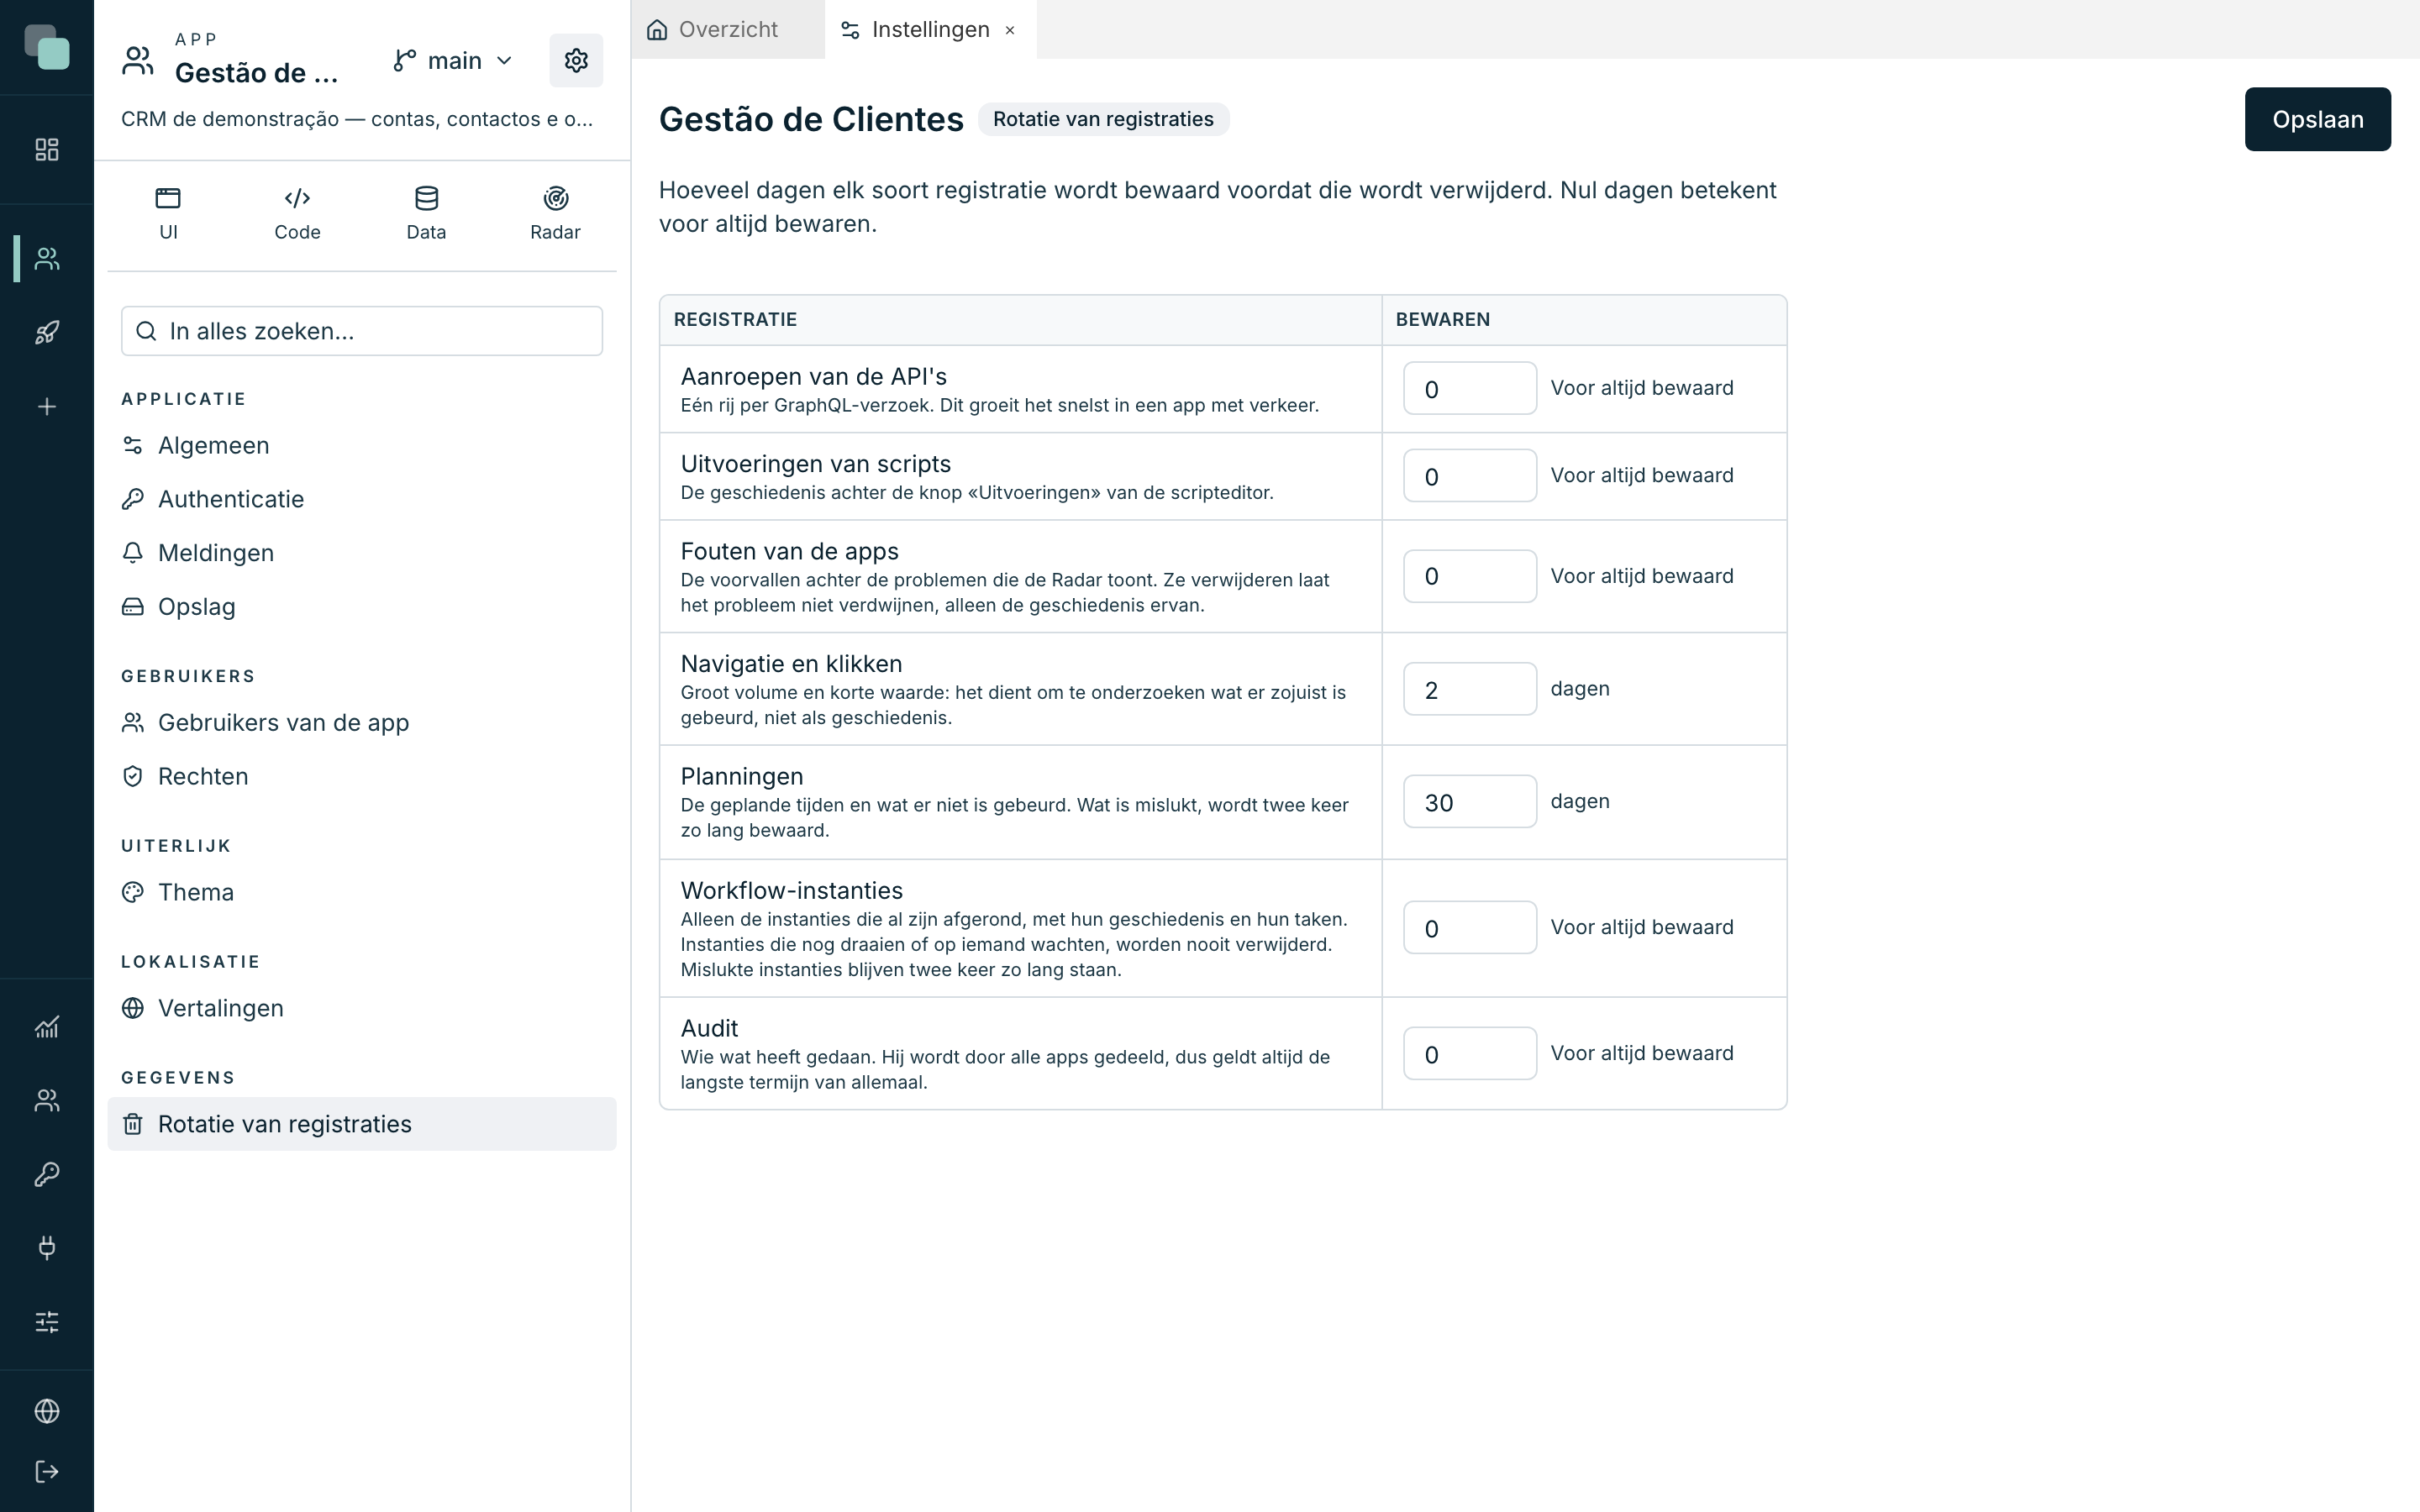Close the Instellingen tab

tap(1010, 30)
